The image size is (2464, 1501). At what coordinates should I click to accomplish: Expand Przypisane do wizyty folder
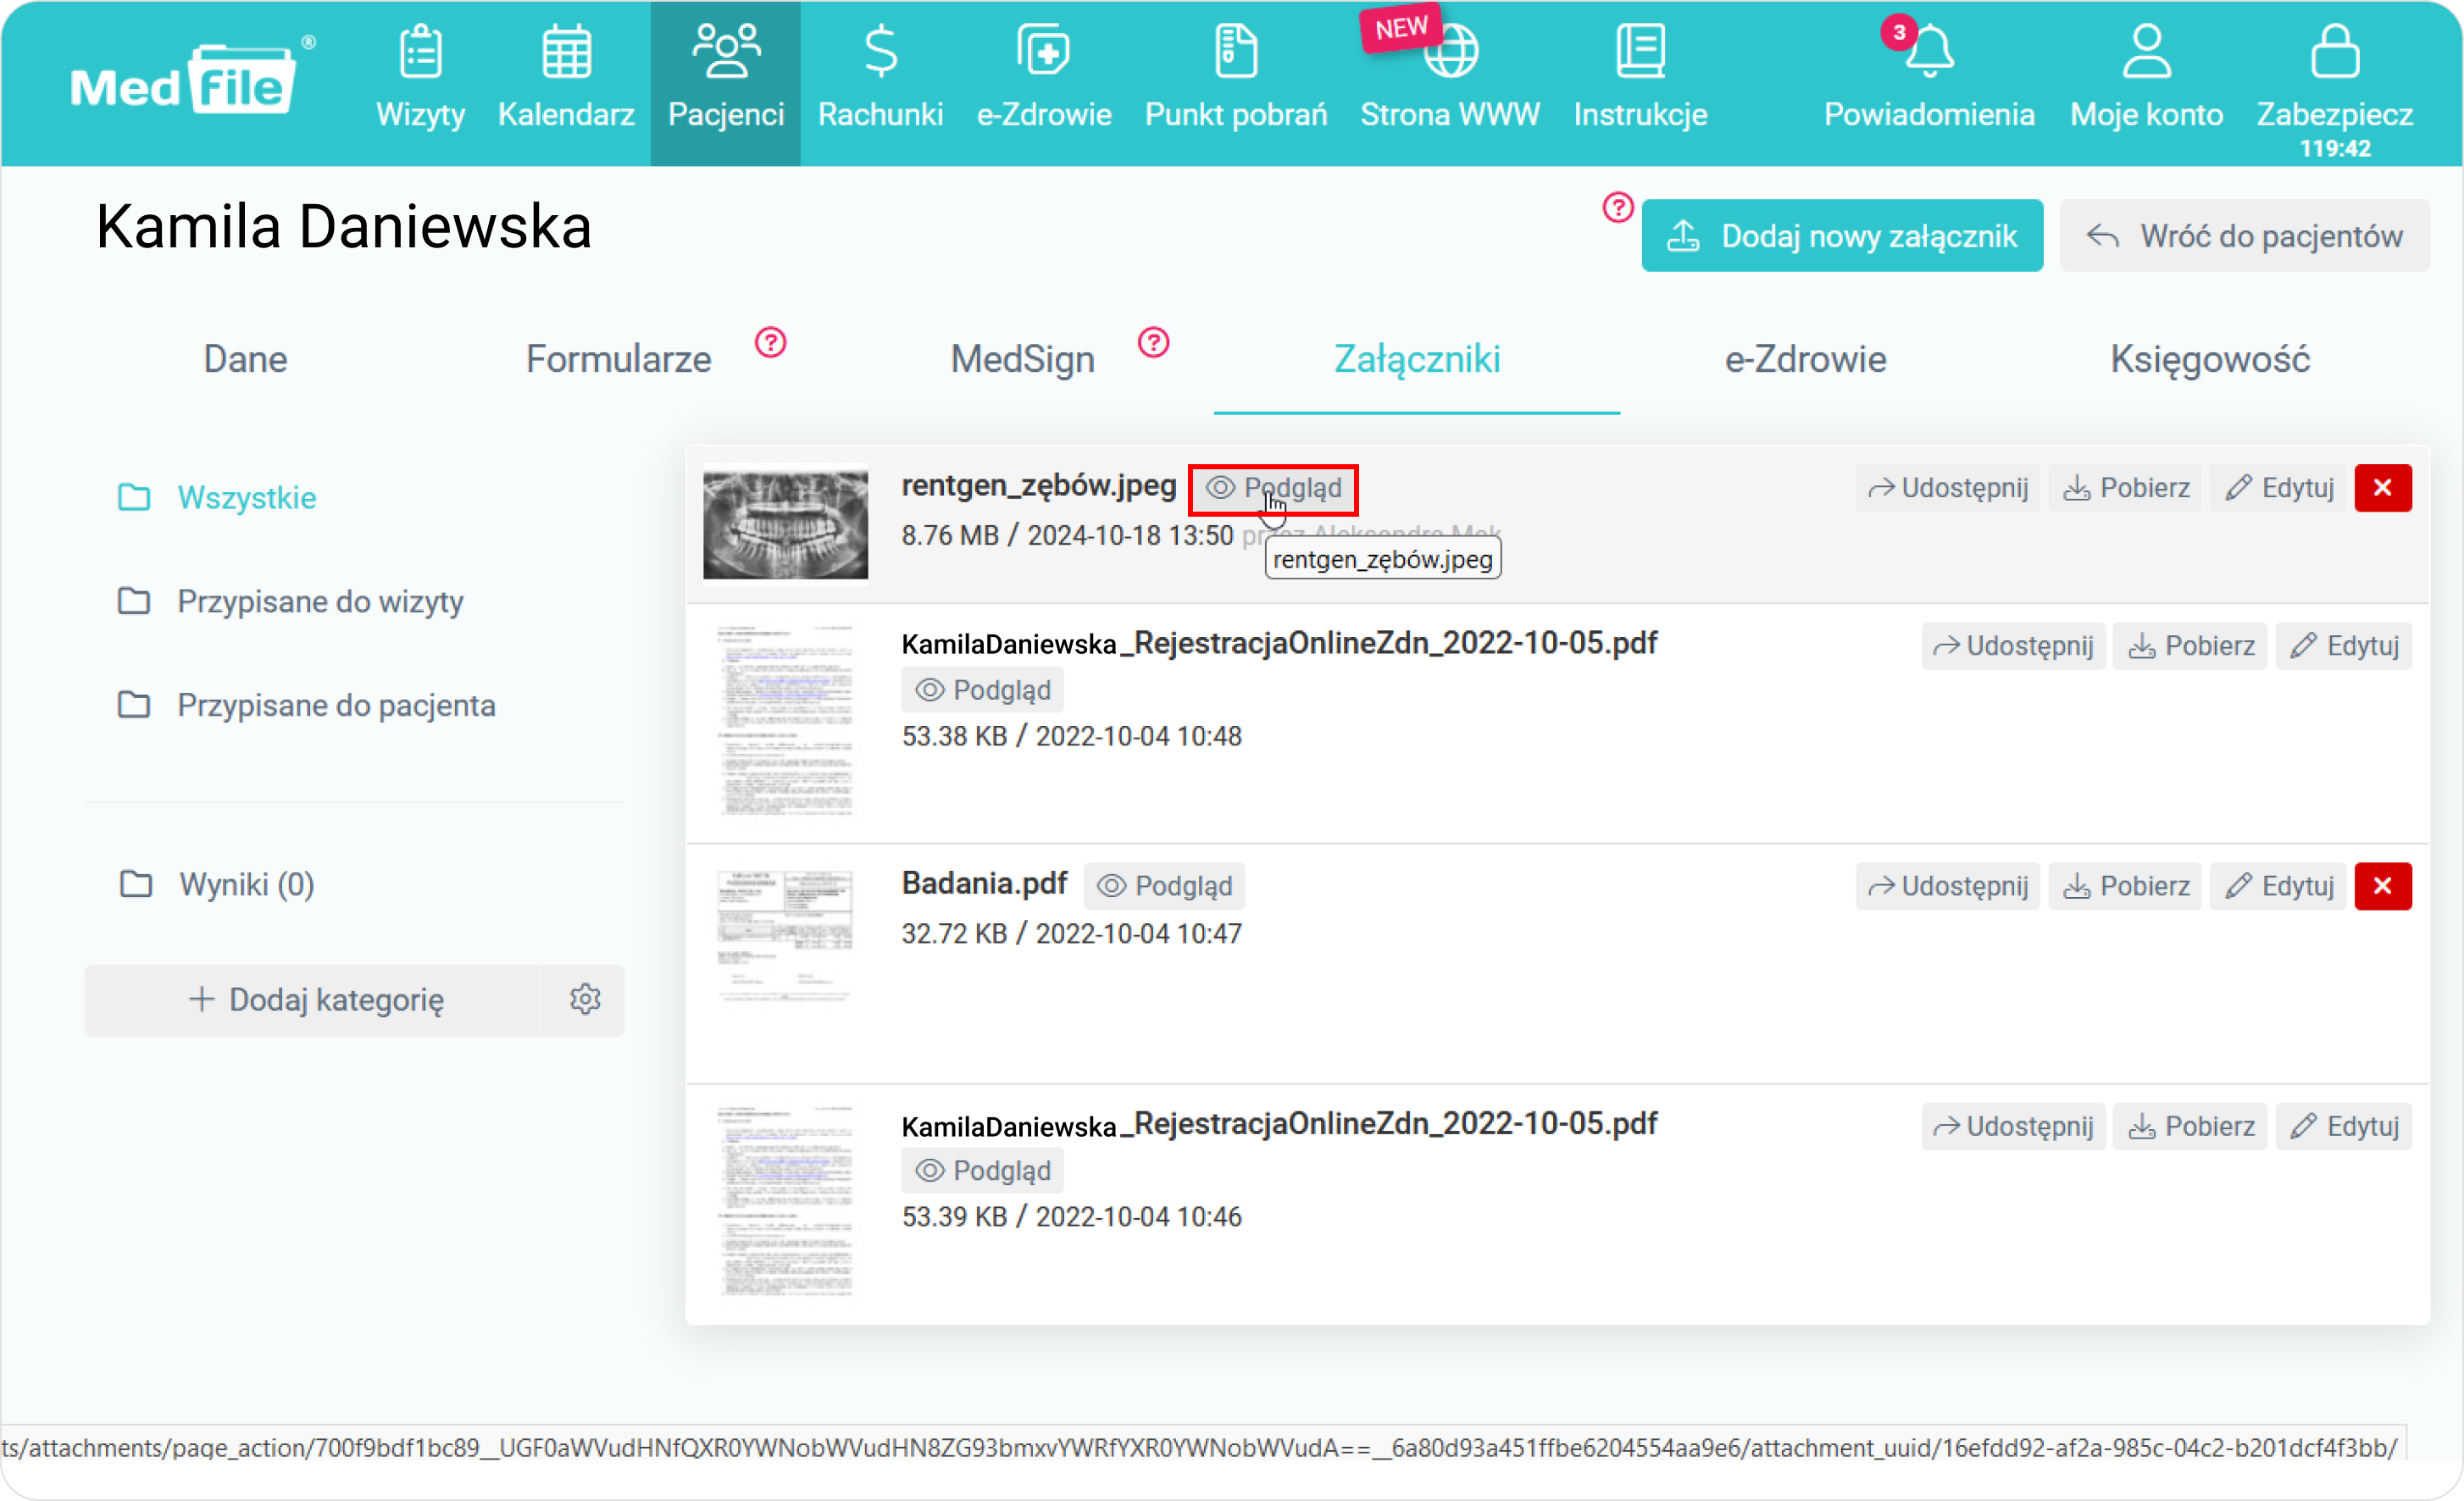tap(320, 600)
